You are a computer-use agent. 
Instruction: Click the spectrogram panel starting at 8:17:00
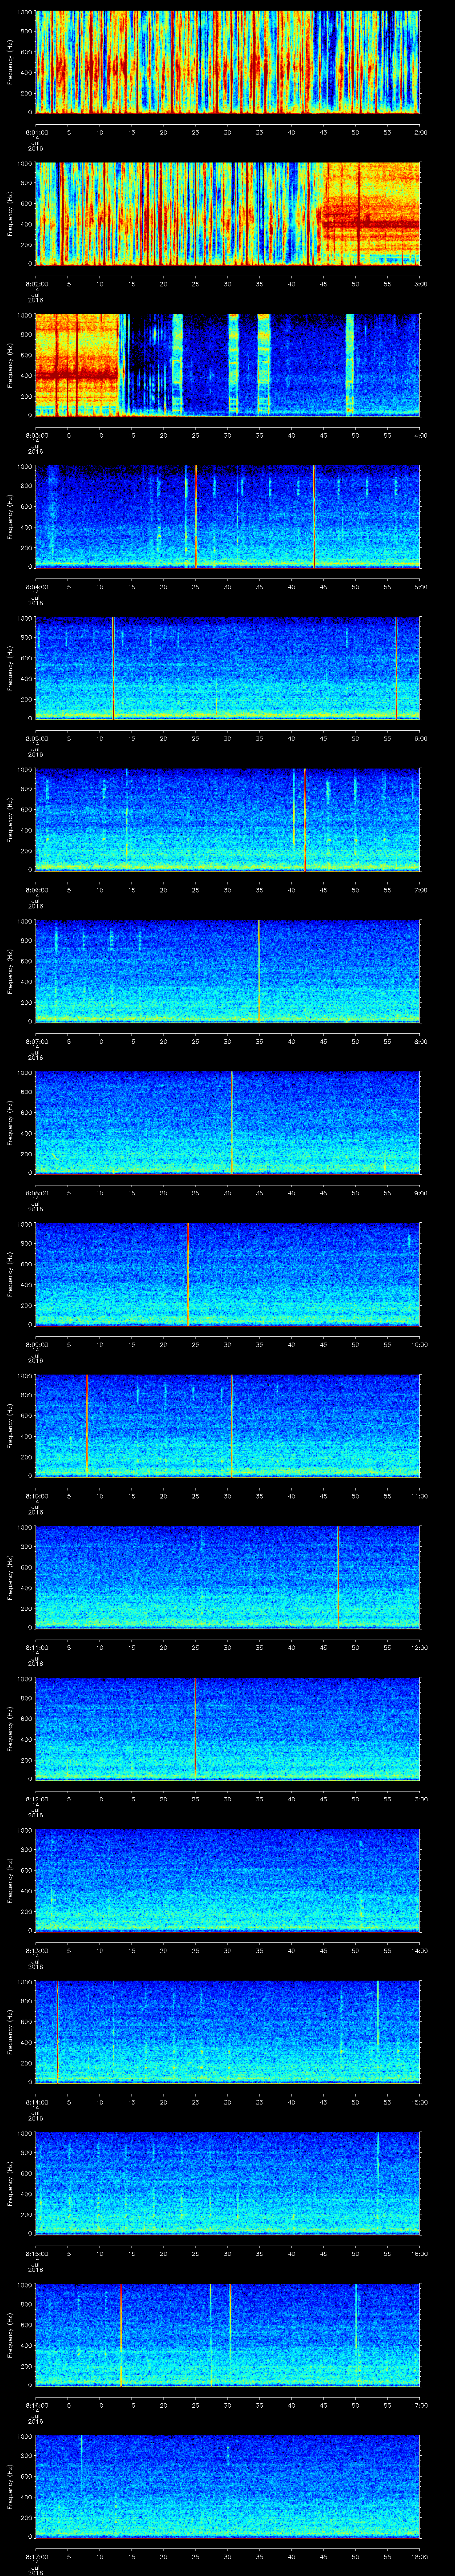click(x=228, y=2487)
